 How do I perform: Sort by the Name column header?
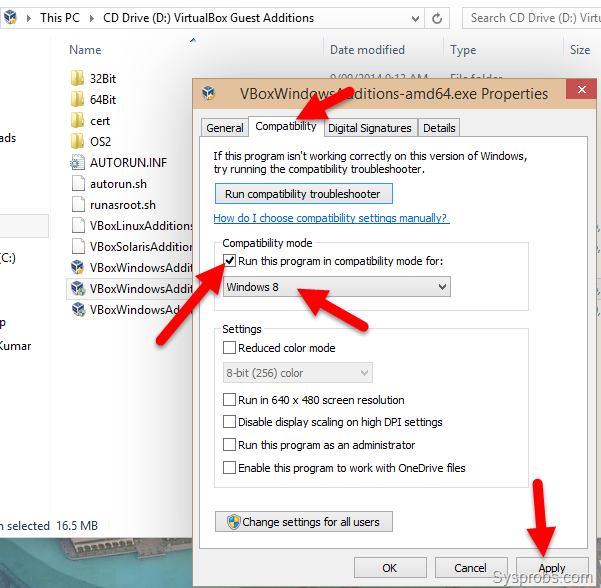pyautogui.click(x=85, y=50)
